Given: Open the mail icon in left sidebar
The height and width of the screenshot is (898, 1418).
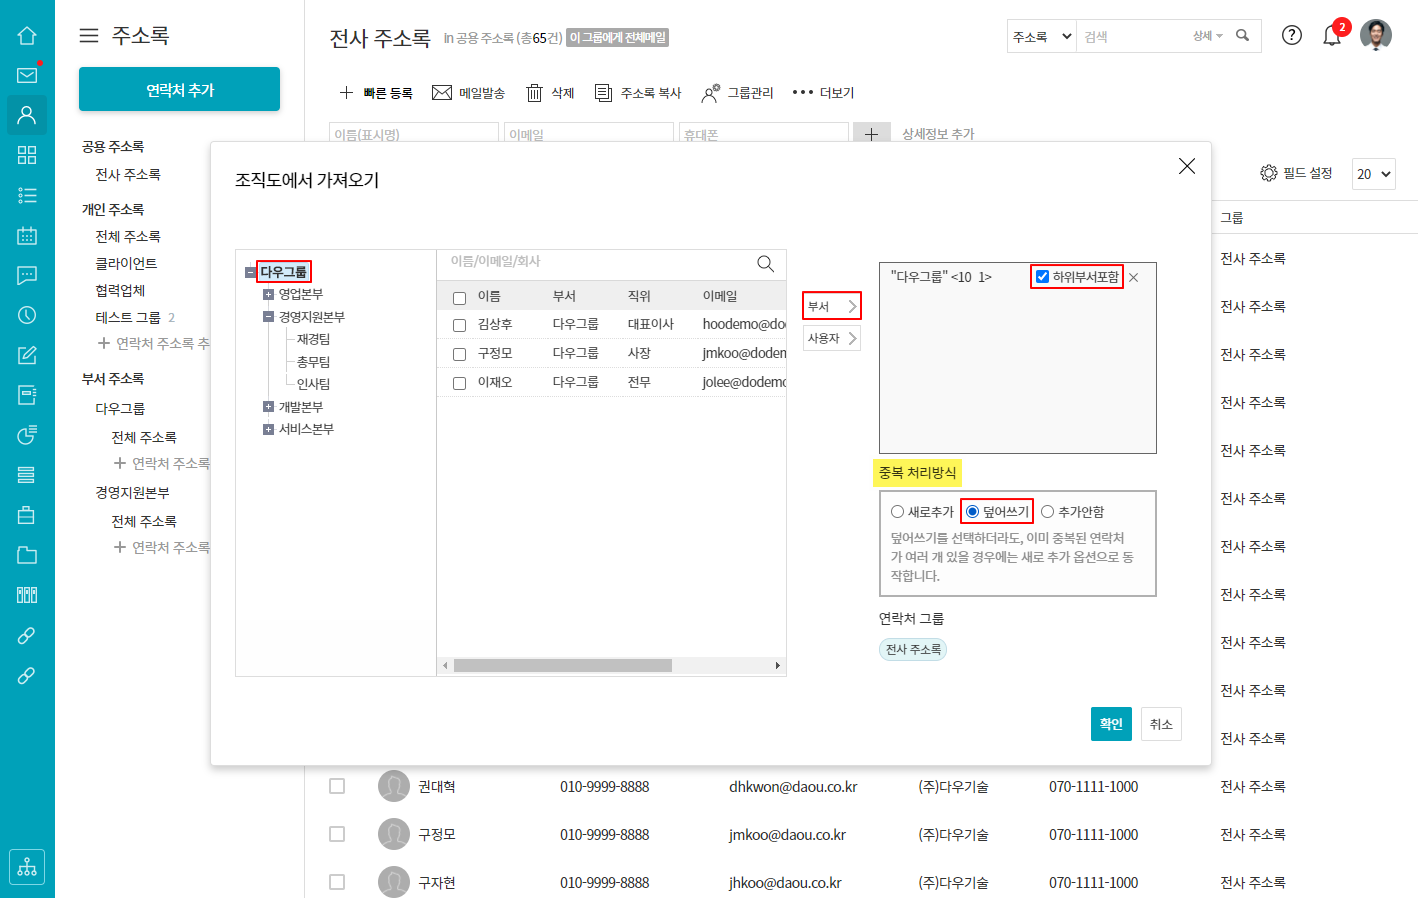Looking at the screenshot, I should coord(27,75).
